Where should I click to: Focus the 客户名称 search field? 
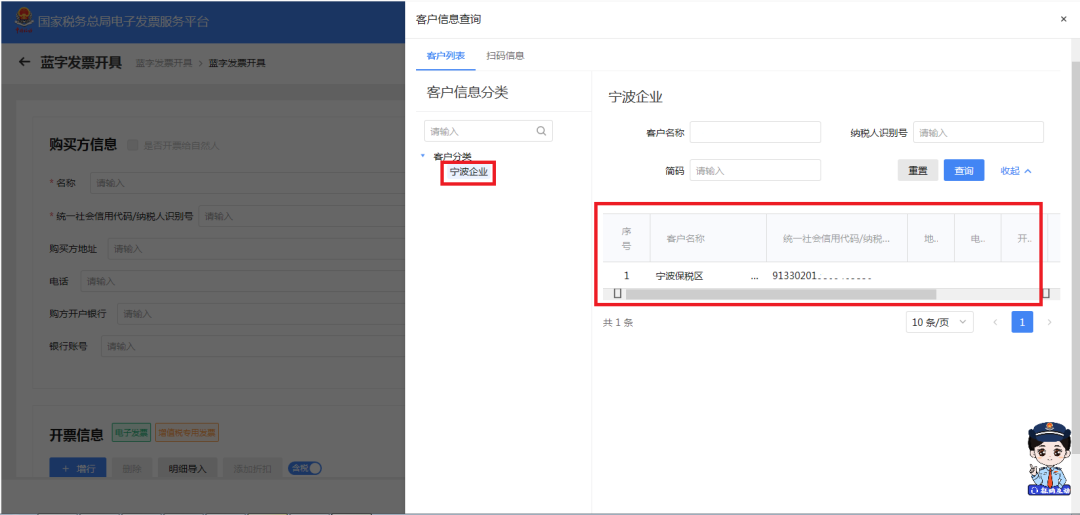pyautogui.click(x=755, y=132)
